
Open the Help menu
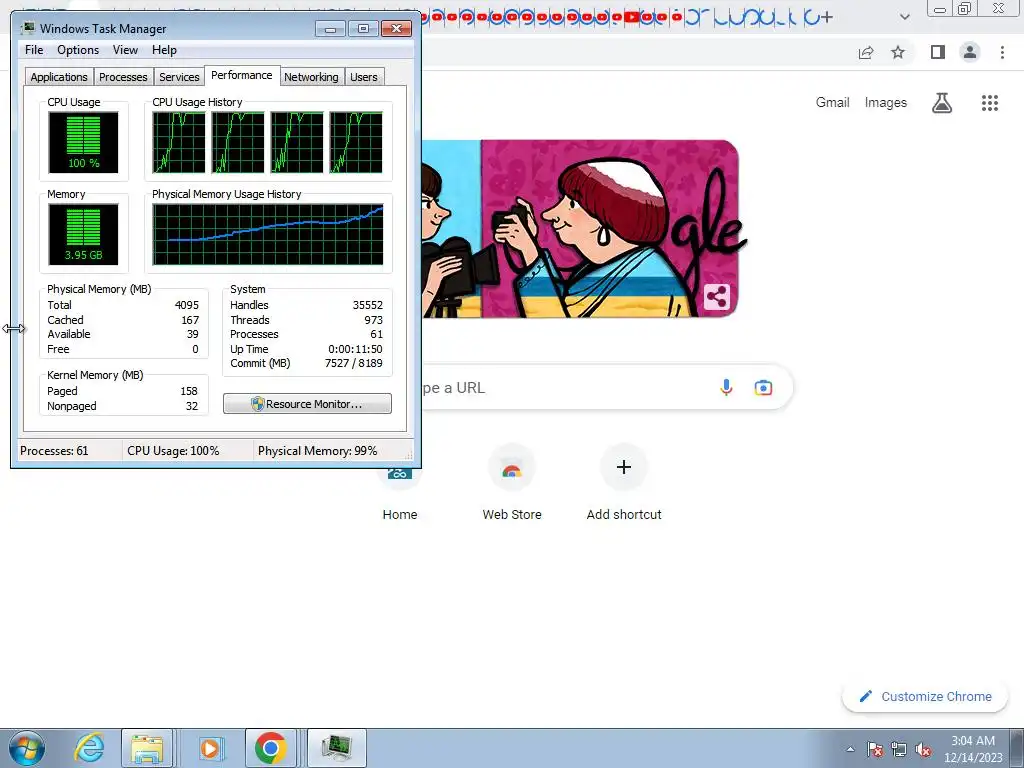click(x=164, y=50)
